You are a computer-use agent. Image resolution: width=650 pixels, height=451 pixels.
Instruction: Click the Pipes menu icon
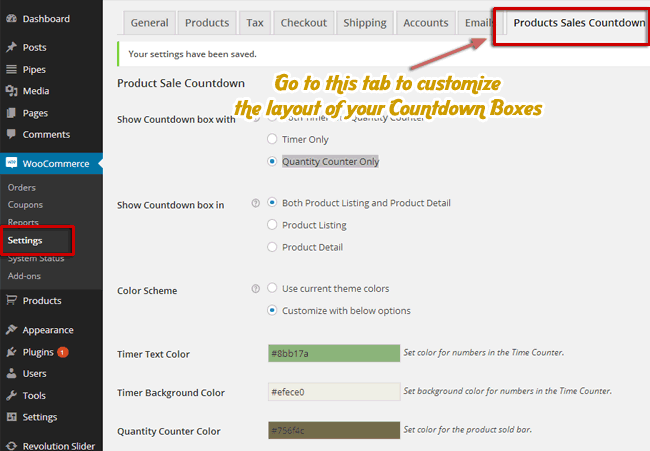point(12,69)
